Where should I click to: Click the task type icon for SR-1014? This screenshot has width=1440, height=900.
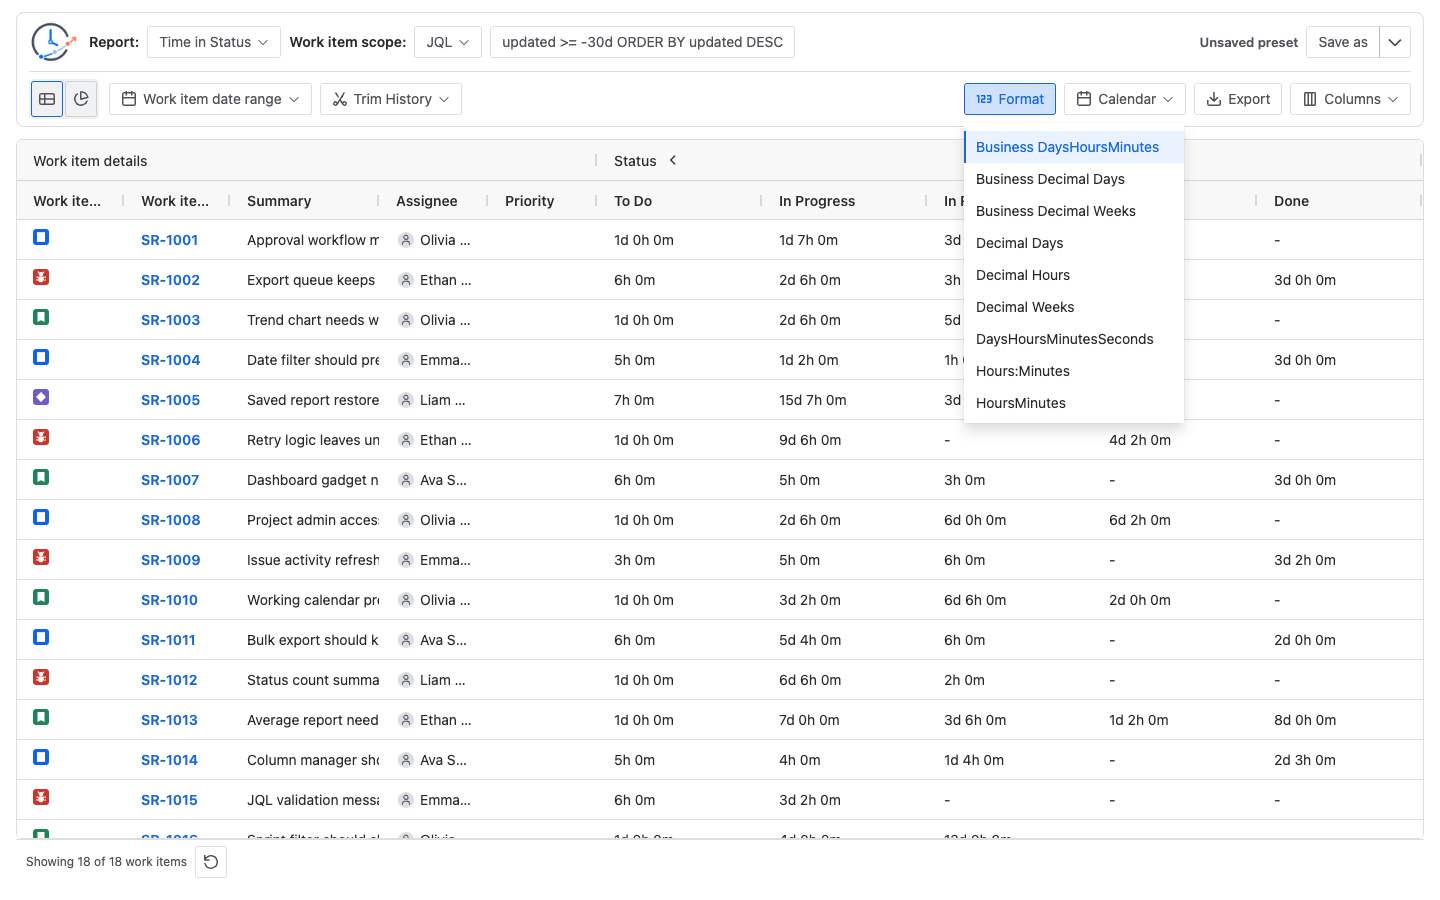41,757
